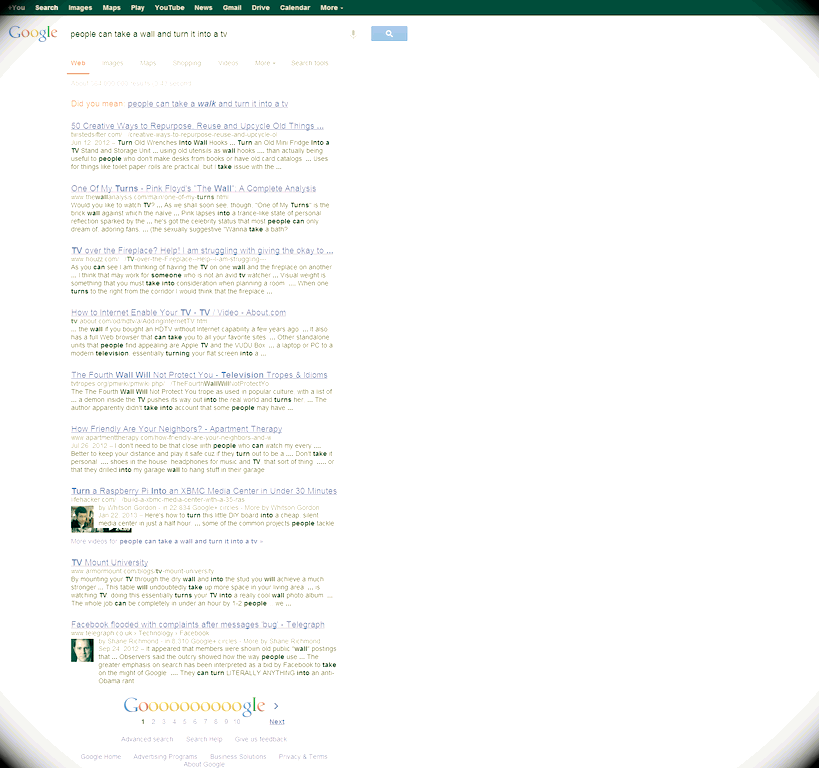Image resolution: width=819 pixels, height=768 pixels.
Task: Switch to the Shopping results tab
Action: (x=186, y=63)
